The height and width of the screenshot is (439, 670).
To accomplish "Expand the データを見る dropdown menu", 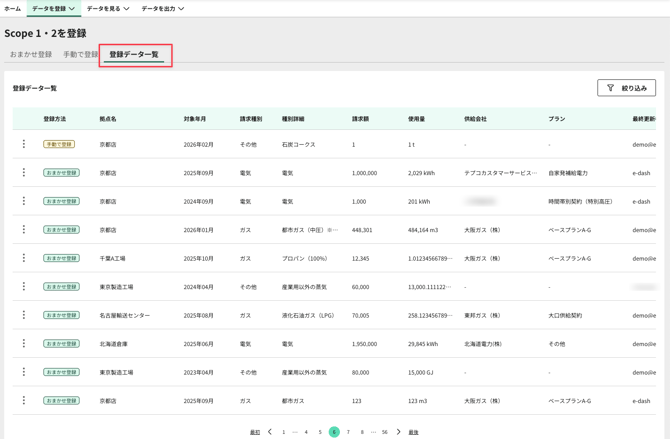I will [x=107, y=9].
